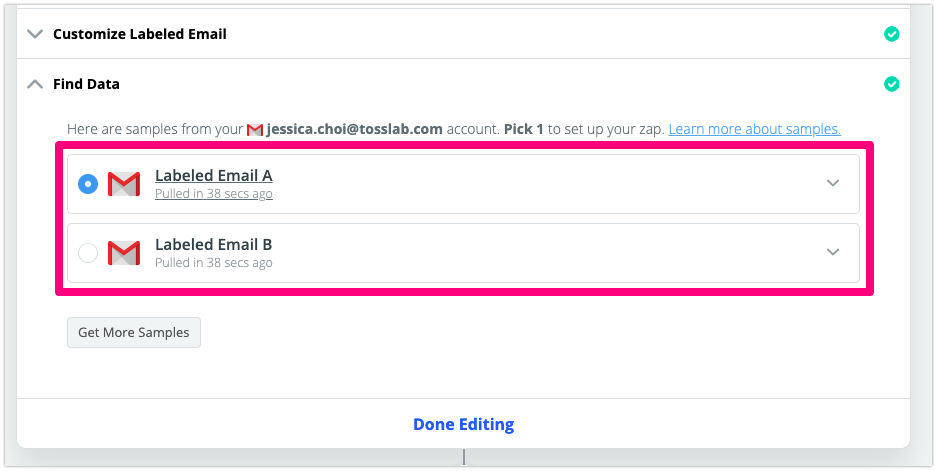This screenshot has width=937, height=471.
Task: Click the Labeled Email B title
Action: (x=213, y=244)
